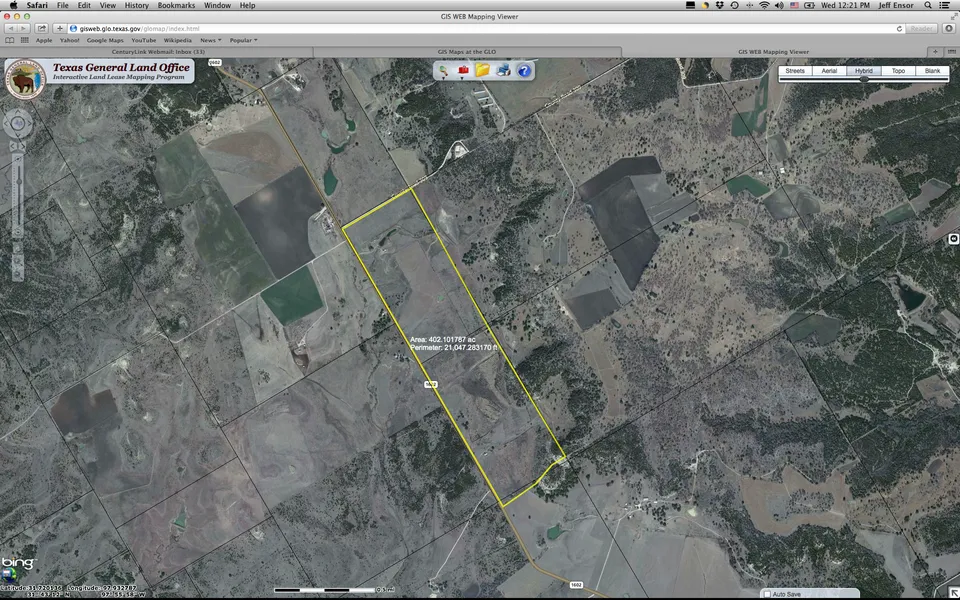
Task: Switch basemap to Aerial view
Action: 829,71
